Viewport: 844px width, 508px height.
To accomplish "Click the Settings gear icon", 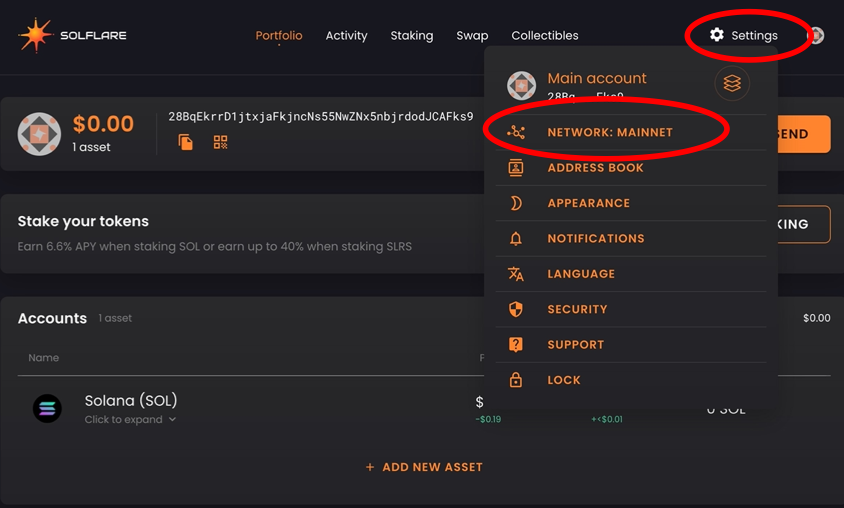I will (716, 35).
